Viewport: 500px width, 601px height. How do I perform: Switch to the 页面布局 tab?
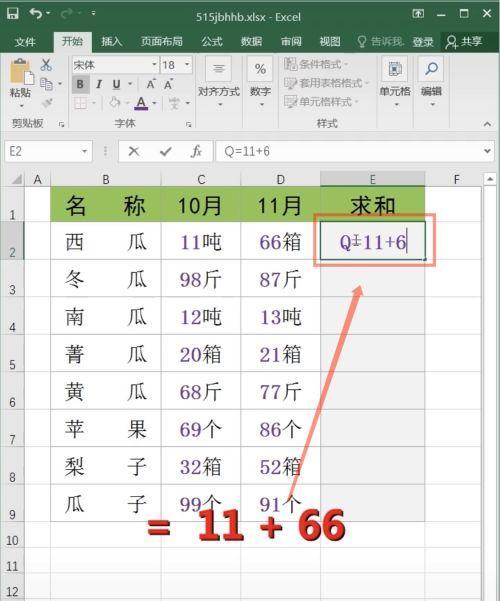(161, 41)
